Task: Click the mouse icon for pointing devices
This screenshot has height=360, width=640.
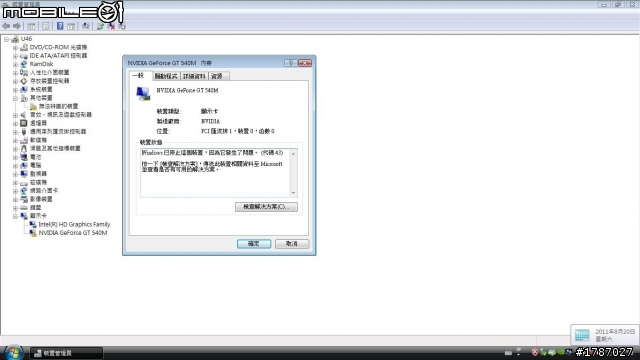Action: 24,149
